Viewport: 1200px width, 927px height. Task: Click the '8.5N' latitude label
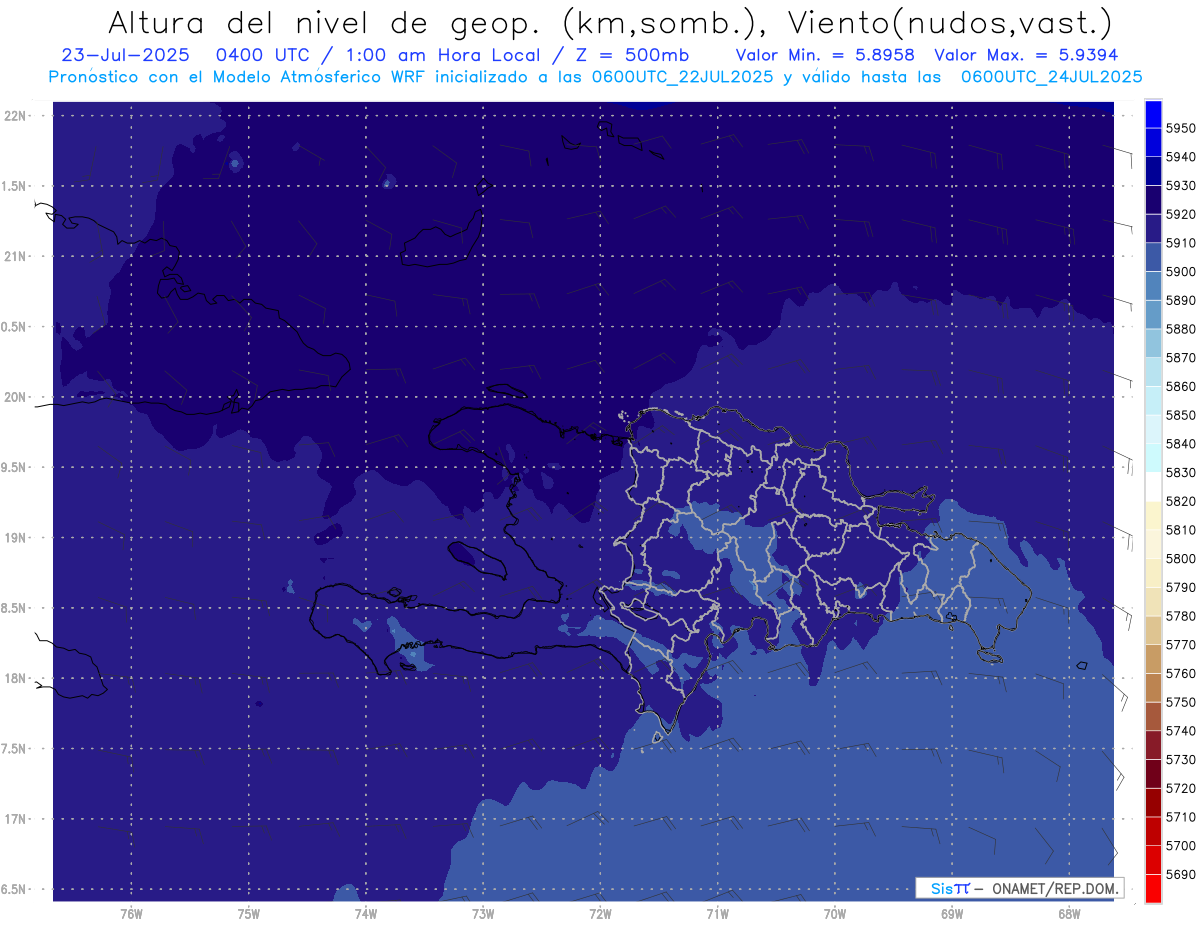pos(14,609)
